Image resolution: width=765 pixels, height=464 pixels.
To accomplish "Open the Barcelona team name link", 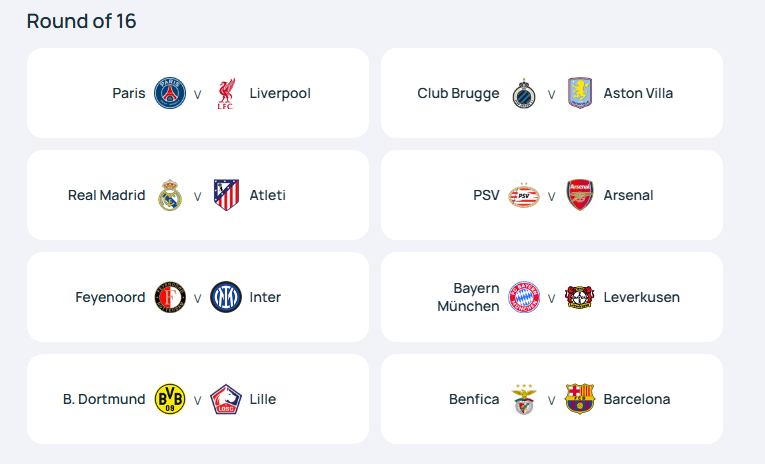I will click(637, 399).
